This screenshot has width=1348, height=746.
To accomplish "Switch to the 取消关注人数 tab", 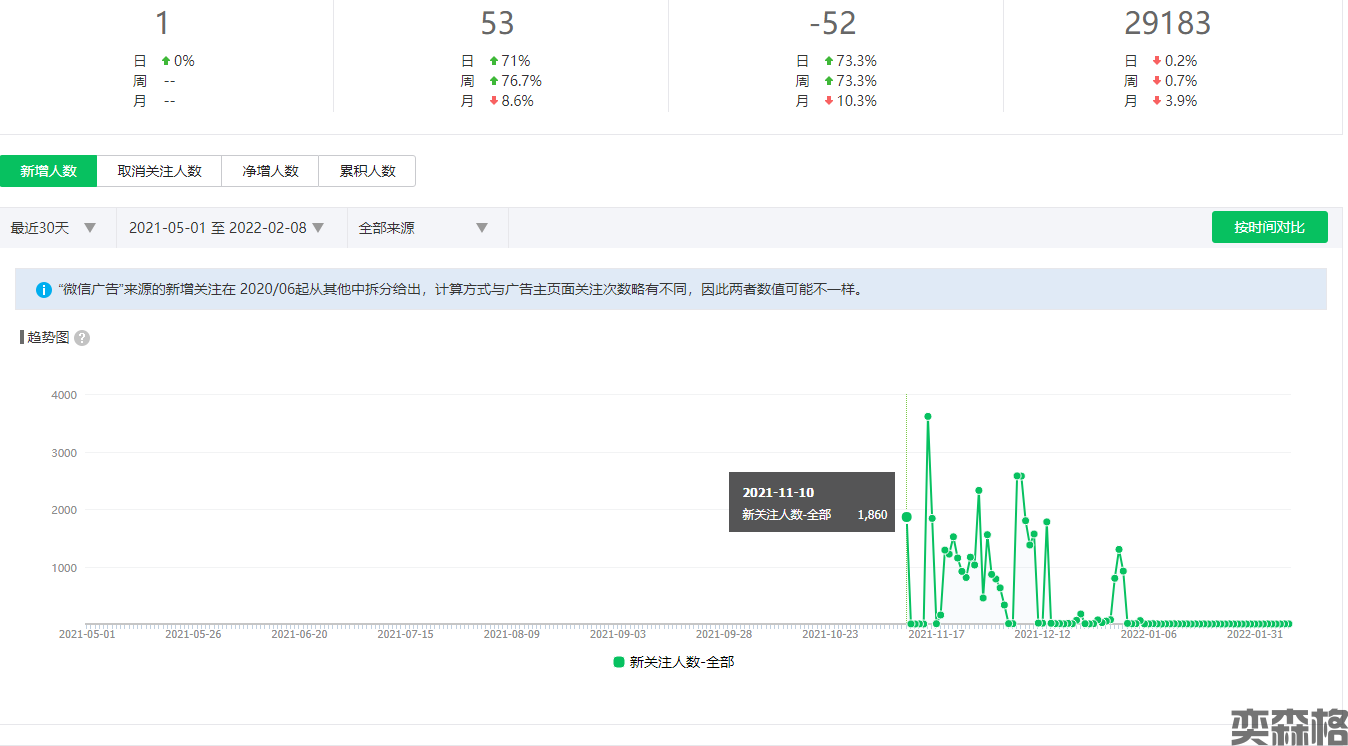I will point(159,171).
